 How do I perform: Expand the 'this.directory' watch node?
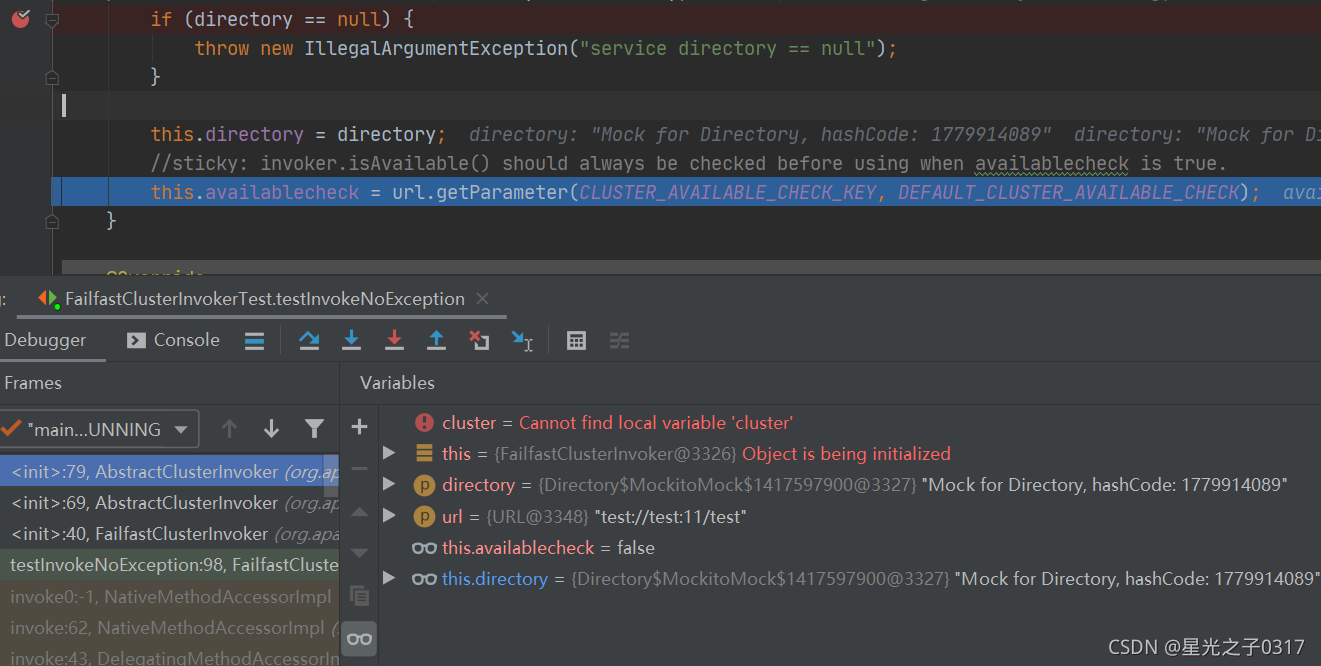389,578
